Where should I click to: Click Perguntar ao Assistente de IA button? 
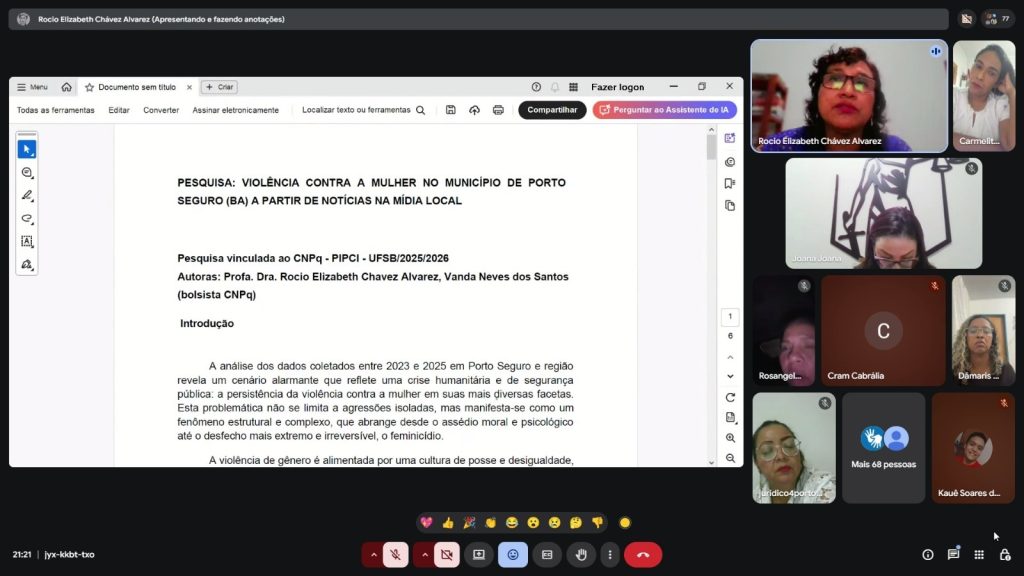coord(664,110)
